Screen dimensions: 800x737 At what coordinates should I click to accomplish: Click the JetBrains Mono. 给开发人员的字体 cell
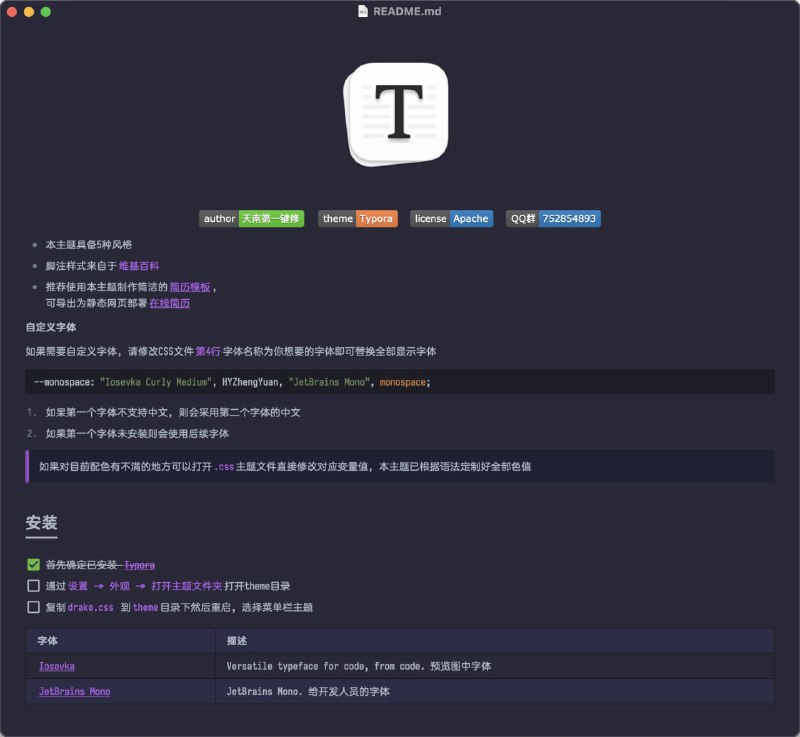pos(495,692)
